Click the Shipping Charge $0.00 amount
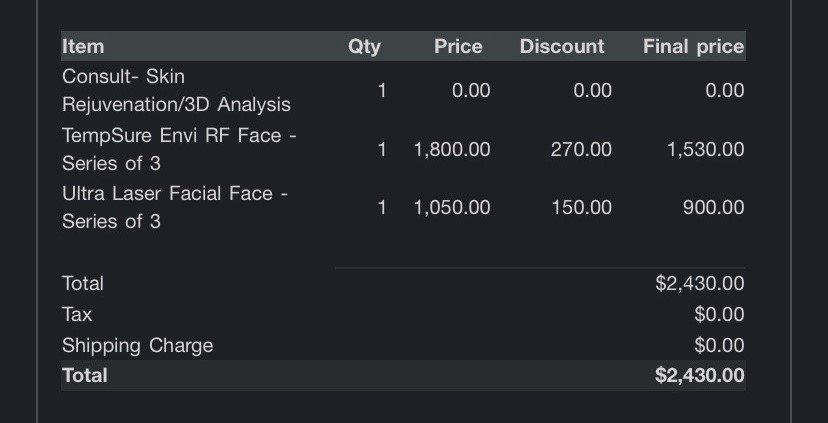Viewport: 828px width, 423px height. coord(719,345)
